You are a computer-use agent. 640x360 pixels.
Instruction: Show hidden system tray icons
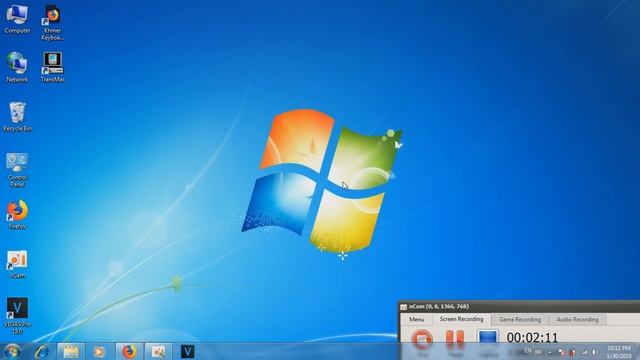(x=550, y=352)
